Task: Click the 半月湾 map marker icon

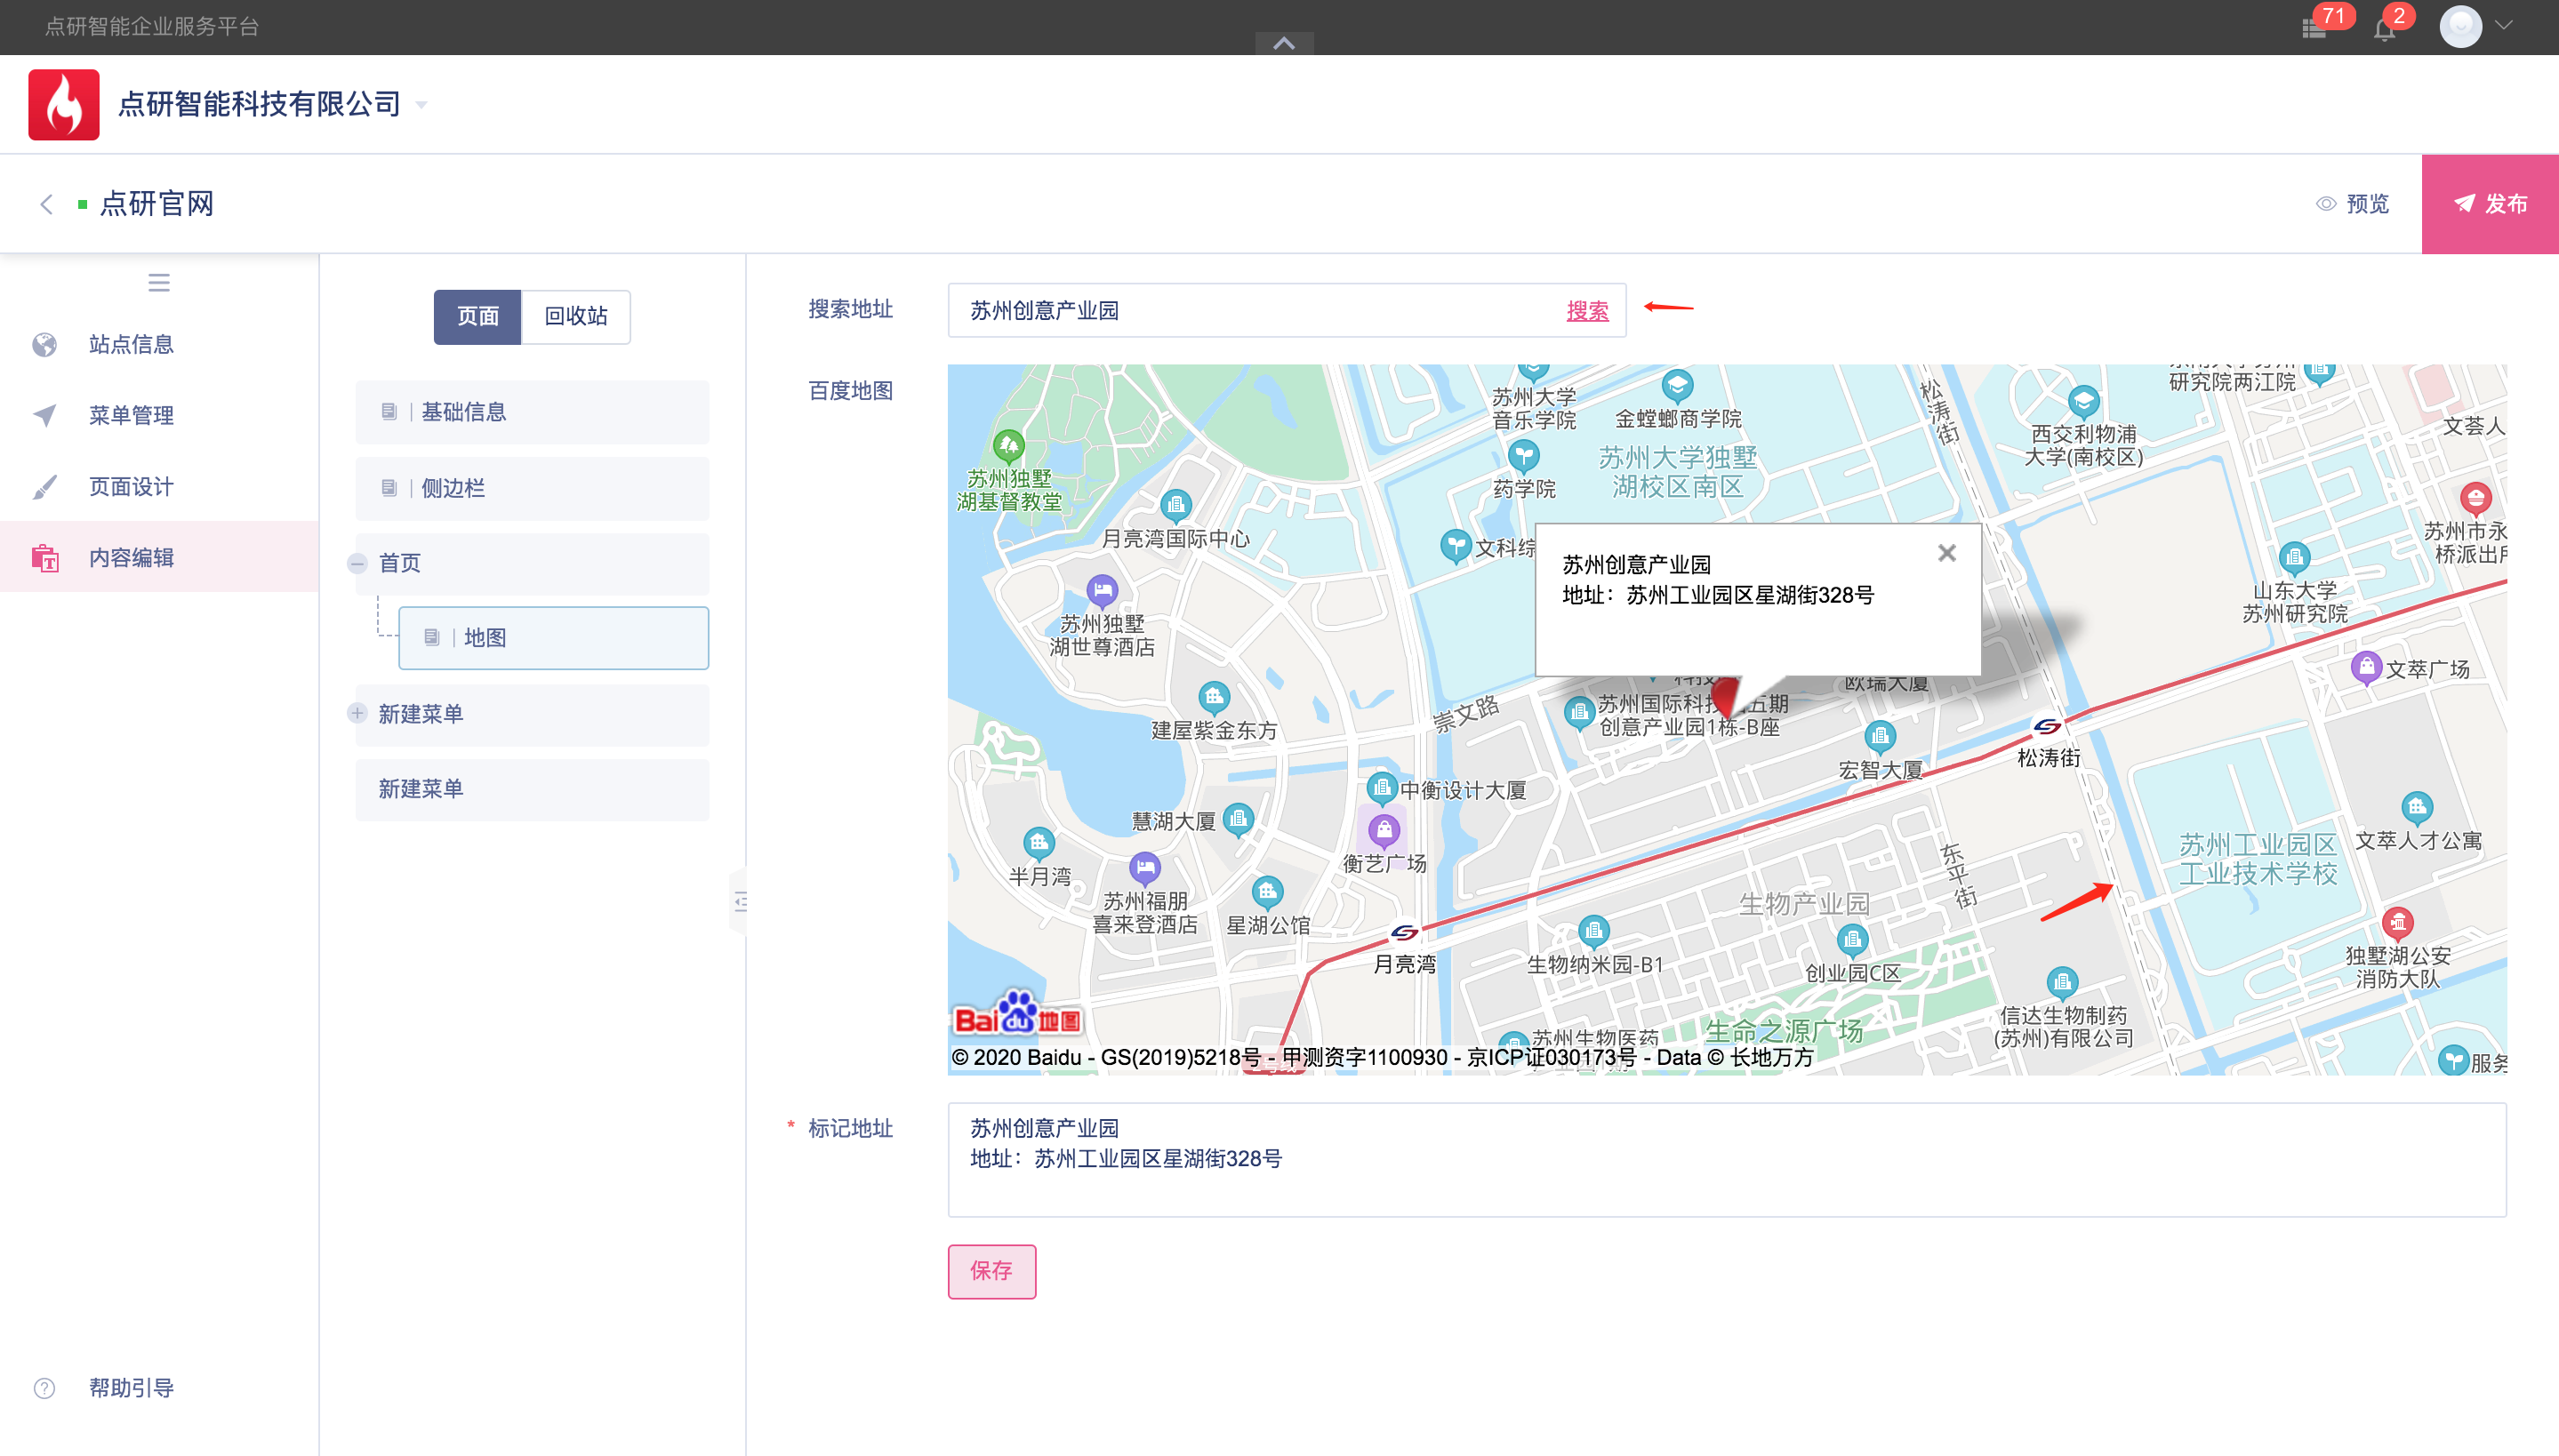Action: pos(1039,844)
